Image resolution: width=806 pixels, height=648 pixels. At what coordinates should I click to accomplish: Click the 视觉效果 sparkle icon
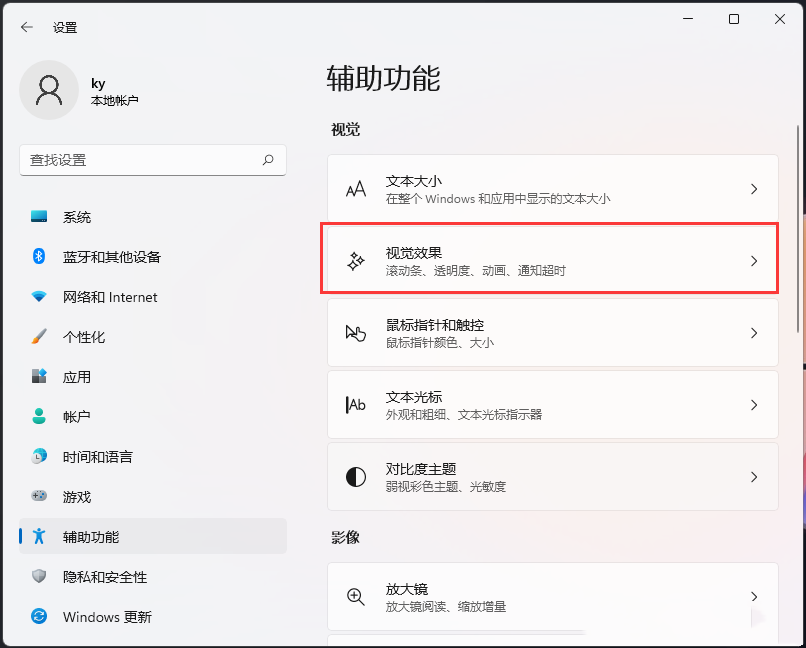[355, 261]
